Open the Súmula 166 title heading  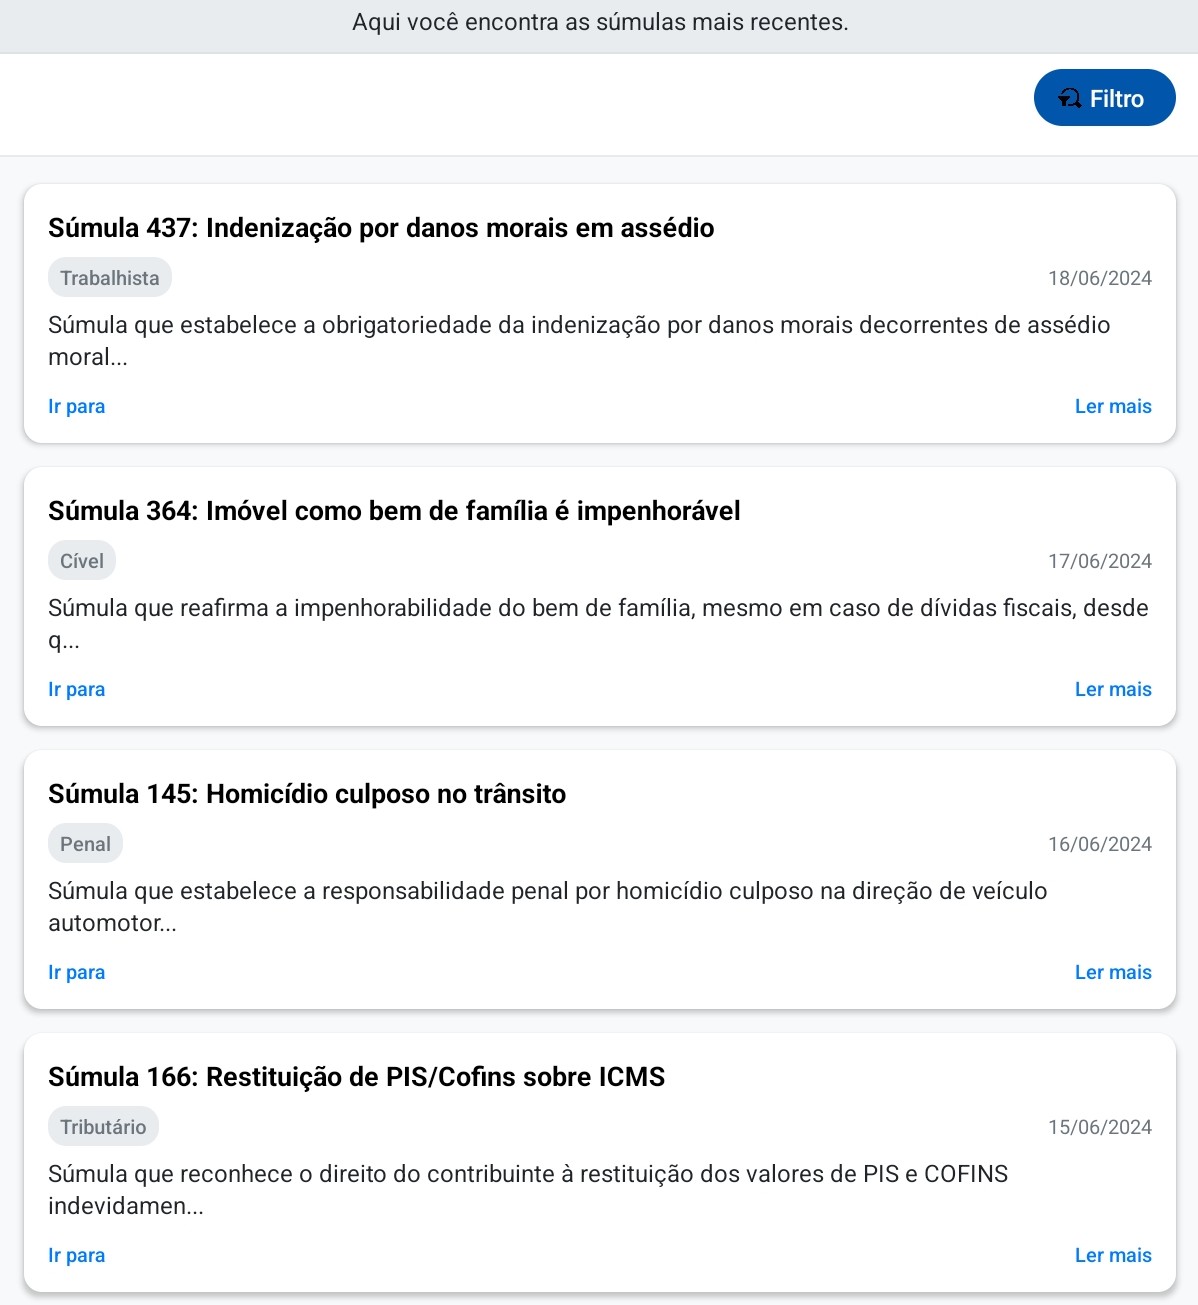pos(356,1077)
